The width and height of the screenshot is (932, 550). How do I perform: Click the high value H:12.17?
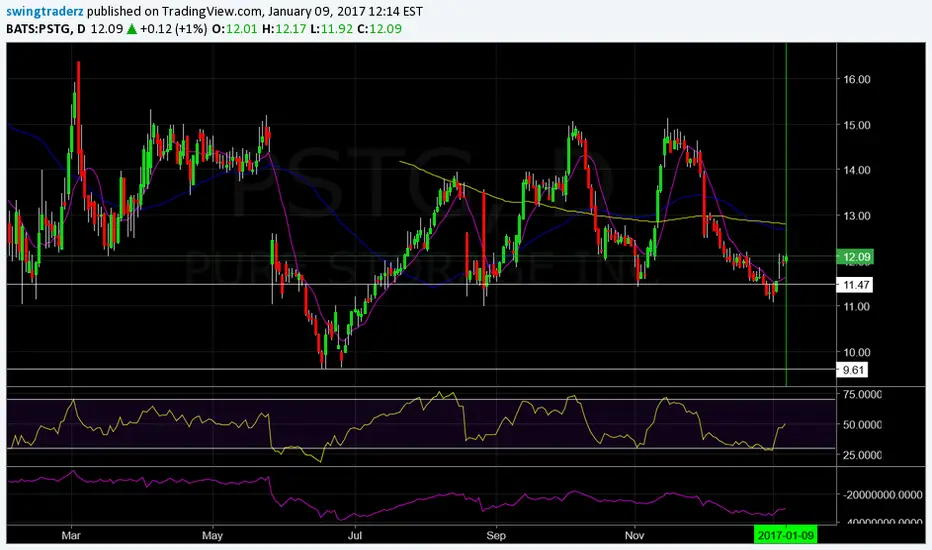click(284, 29)
